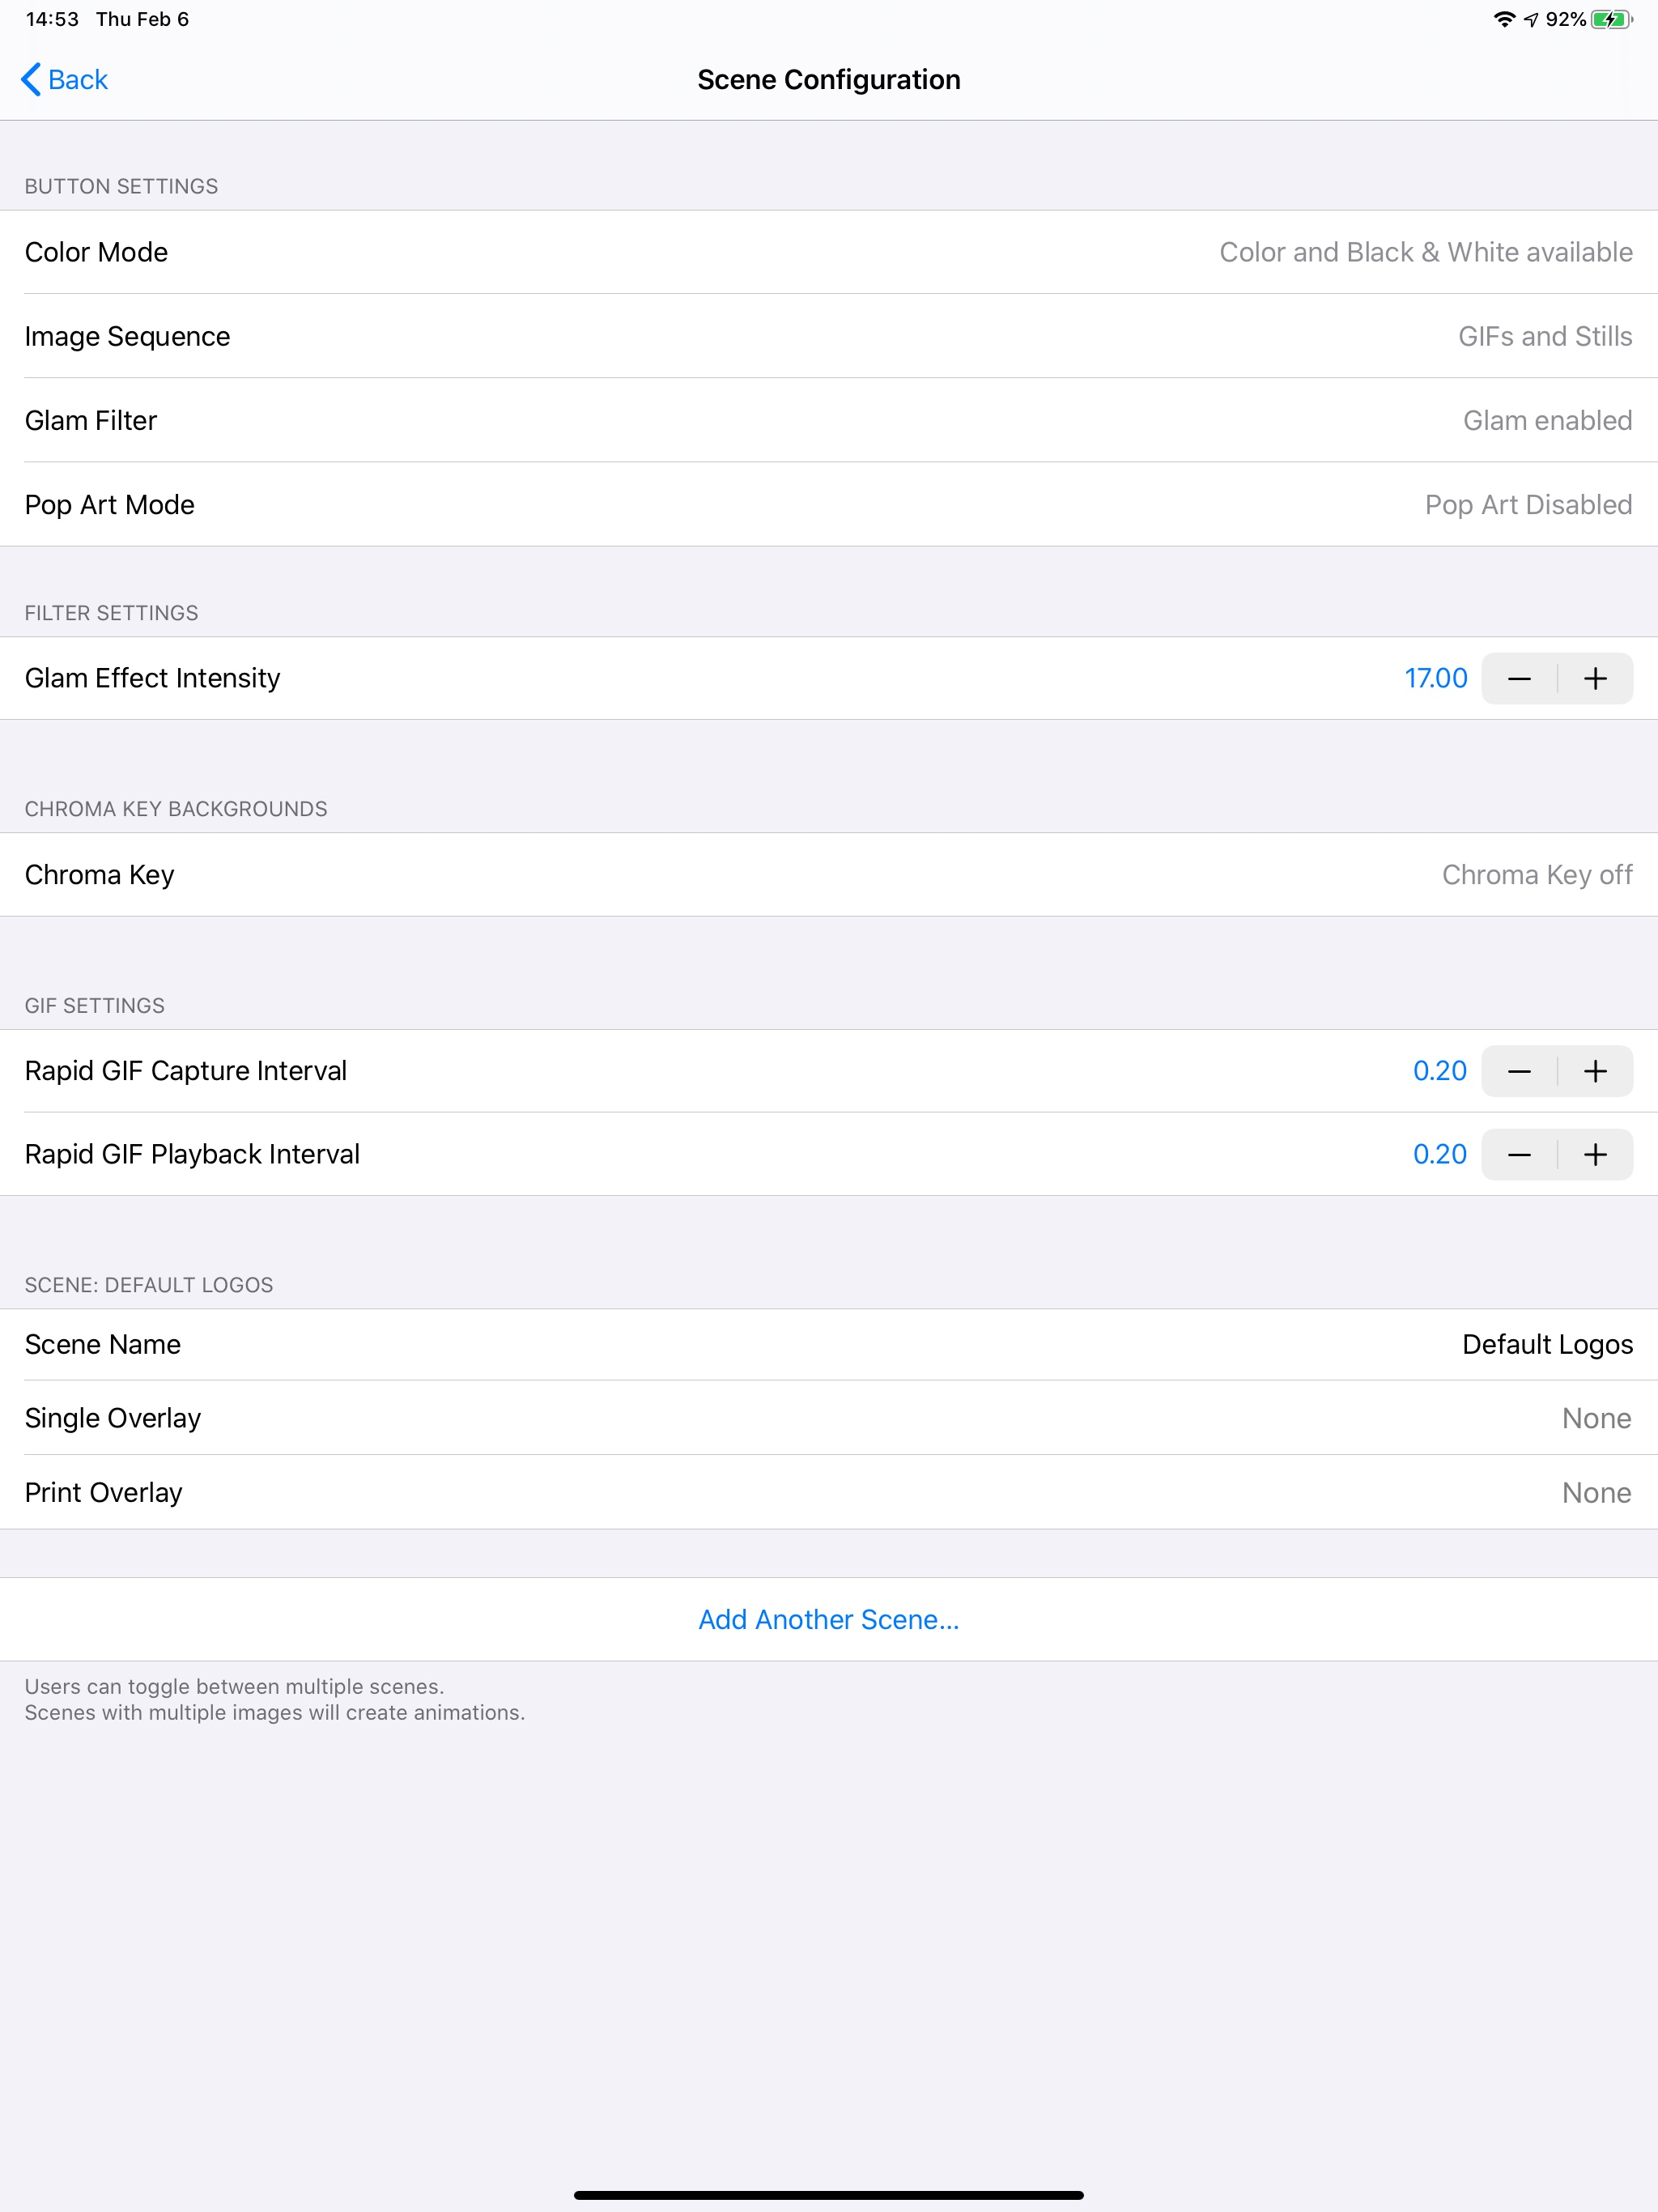The width and height of the screenshot is (1658, 2212).
Task: Change the Pop Art Mode option
Action: point(829,504)
